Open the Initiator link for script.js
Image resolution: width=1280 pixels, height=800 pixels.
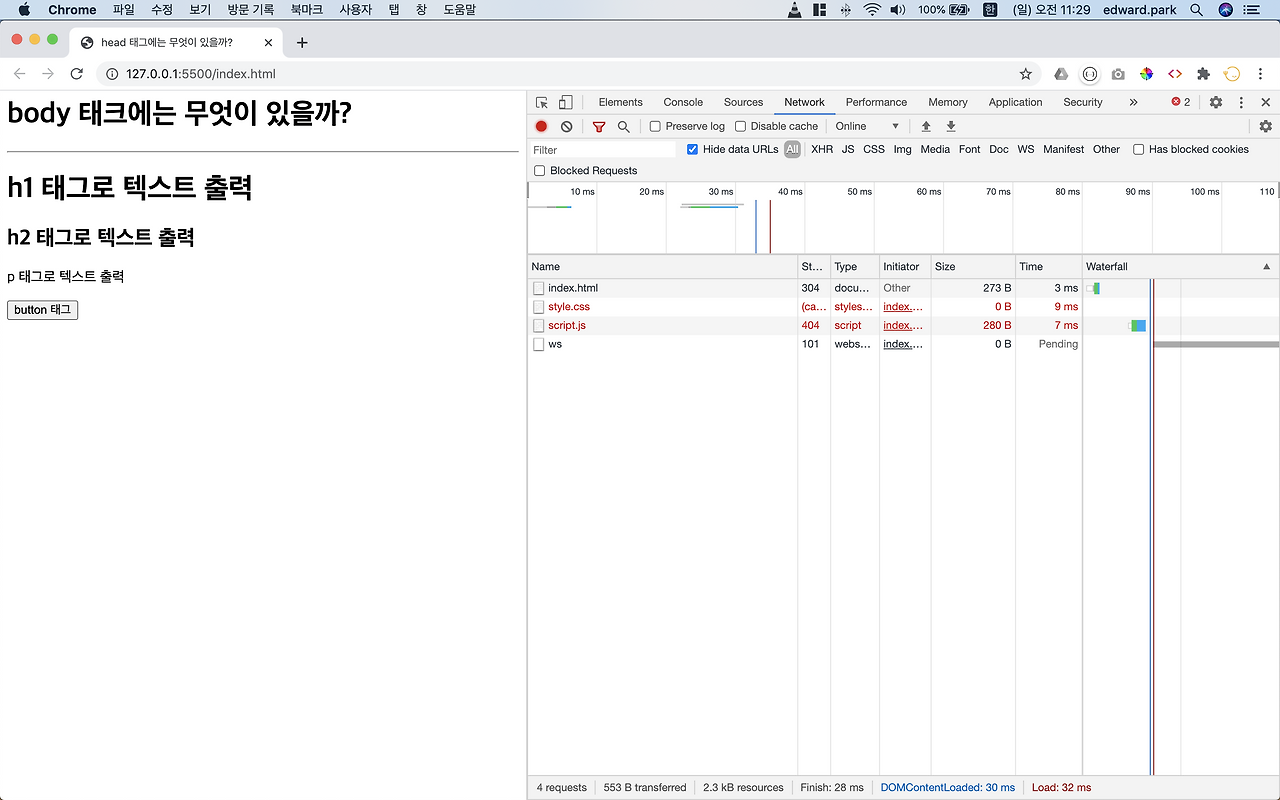[x=903, y=325]
